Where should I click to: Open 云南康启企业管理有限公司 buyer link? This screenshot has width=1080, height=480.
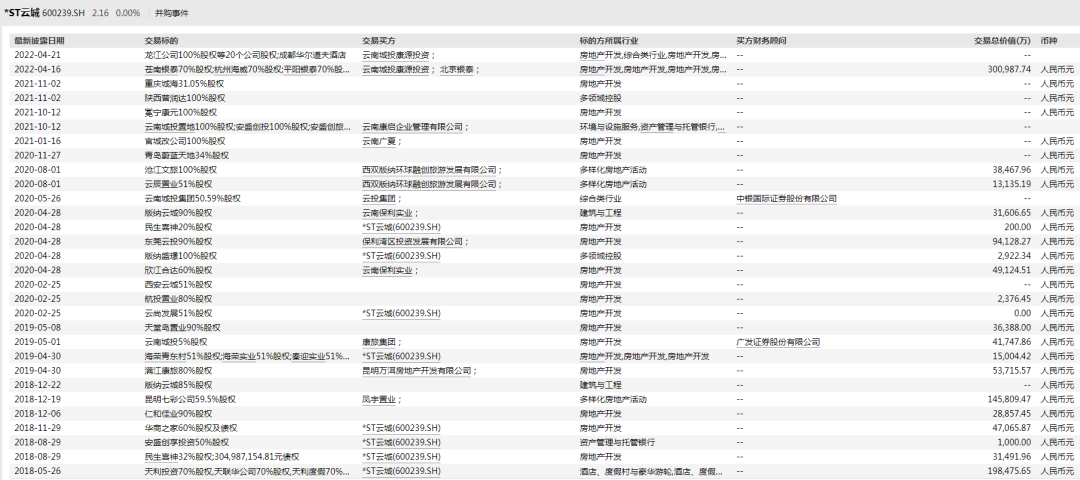[413, 127]
